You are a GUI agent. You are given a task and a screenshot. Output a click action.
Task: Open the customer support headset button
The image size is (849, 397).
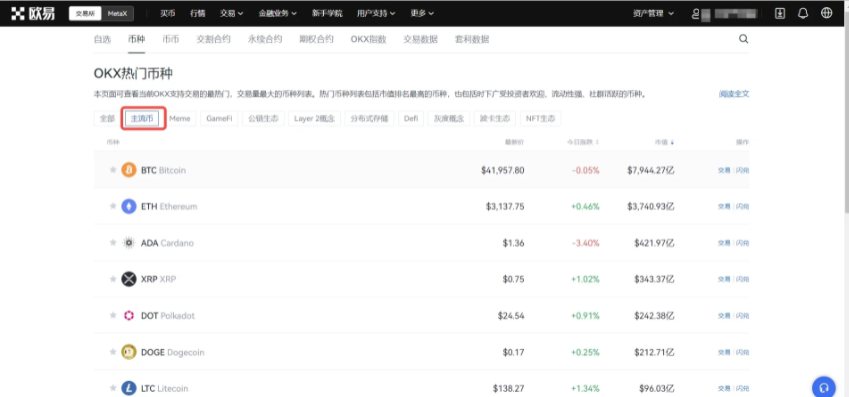(824, 387)
